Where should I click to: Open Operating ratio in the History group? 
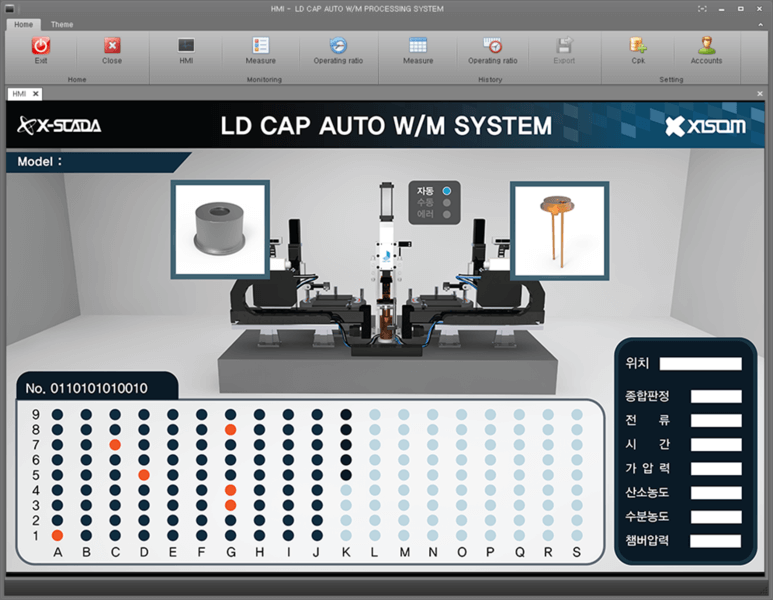(x=492, y=46)
